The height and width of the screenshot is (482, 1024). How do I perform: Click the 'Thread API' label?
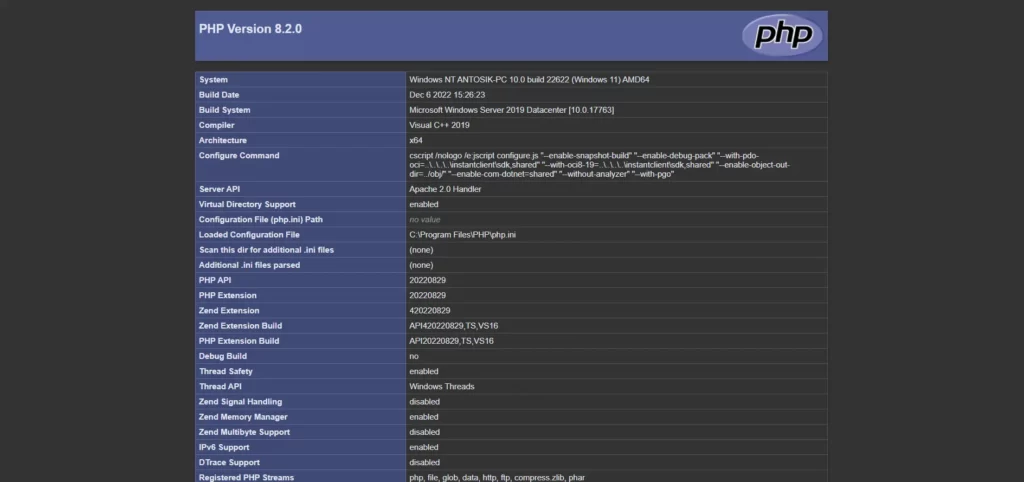[x=220, y=386]
